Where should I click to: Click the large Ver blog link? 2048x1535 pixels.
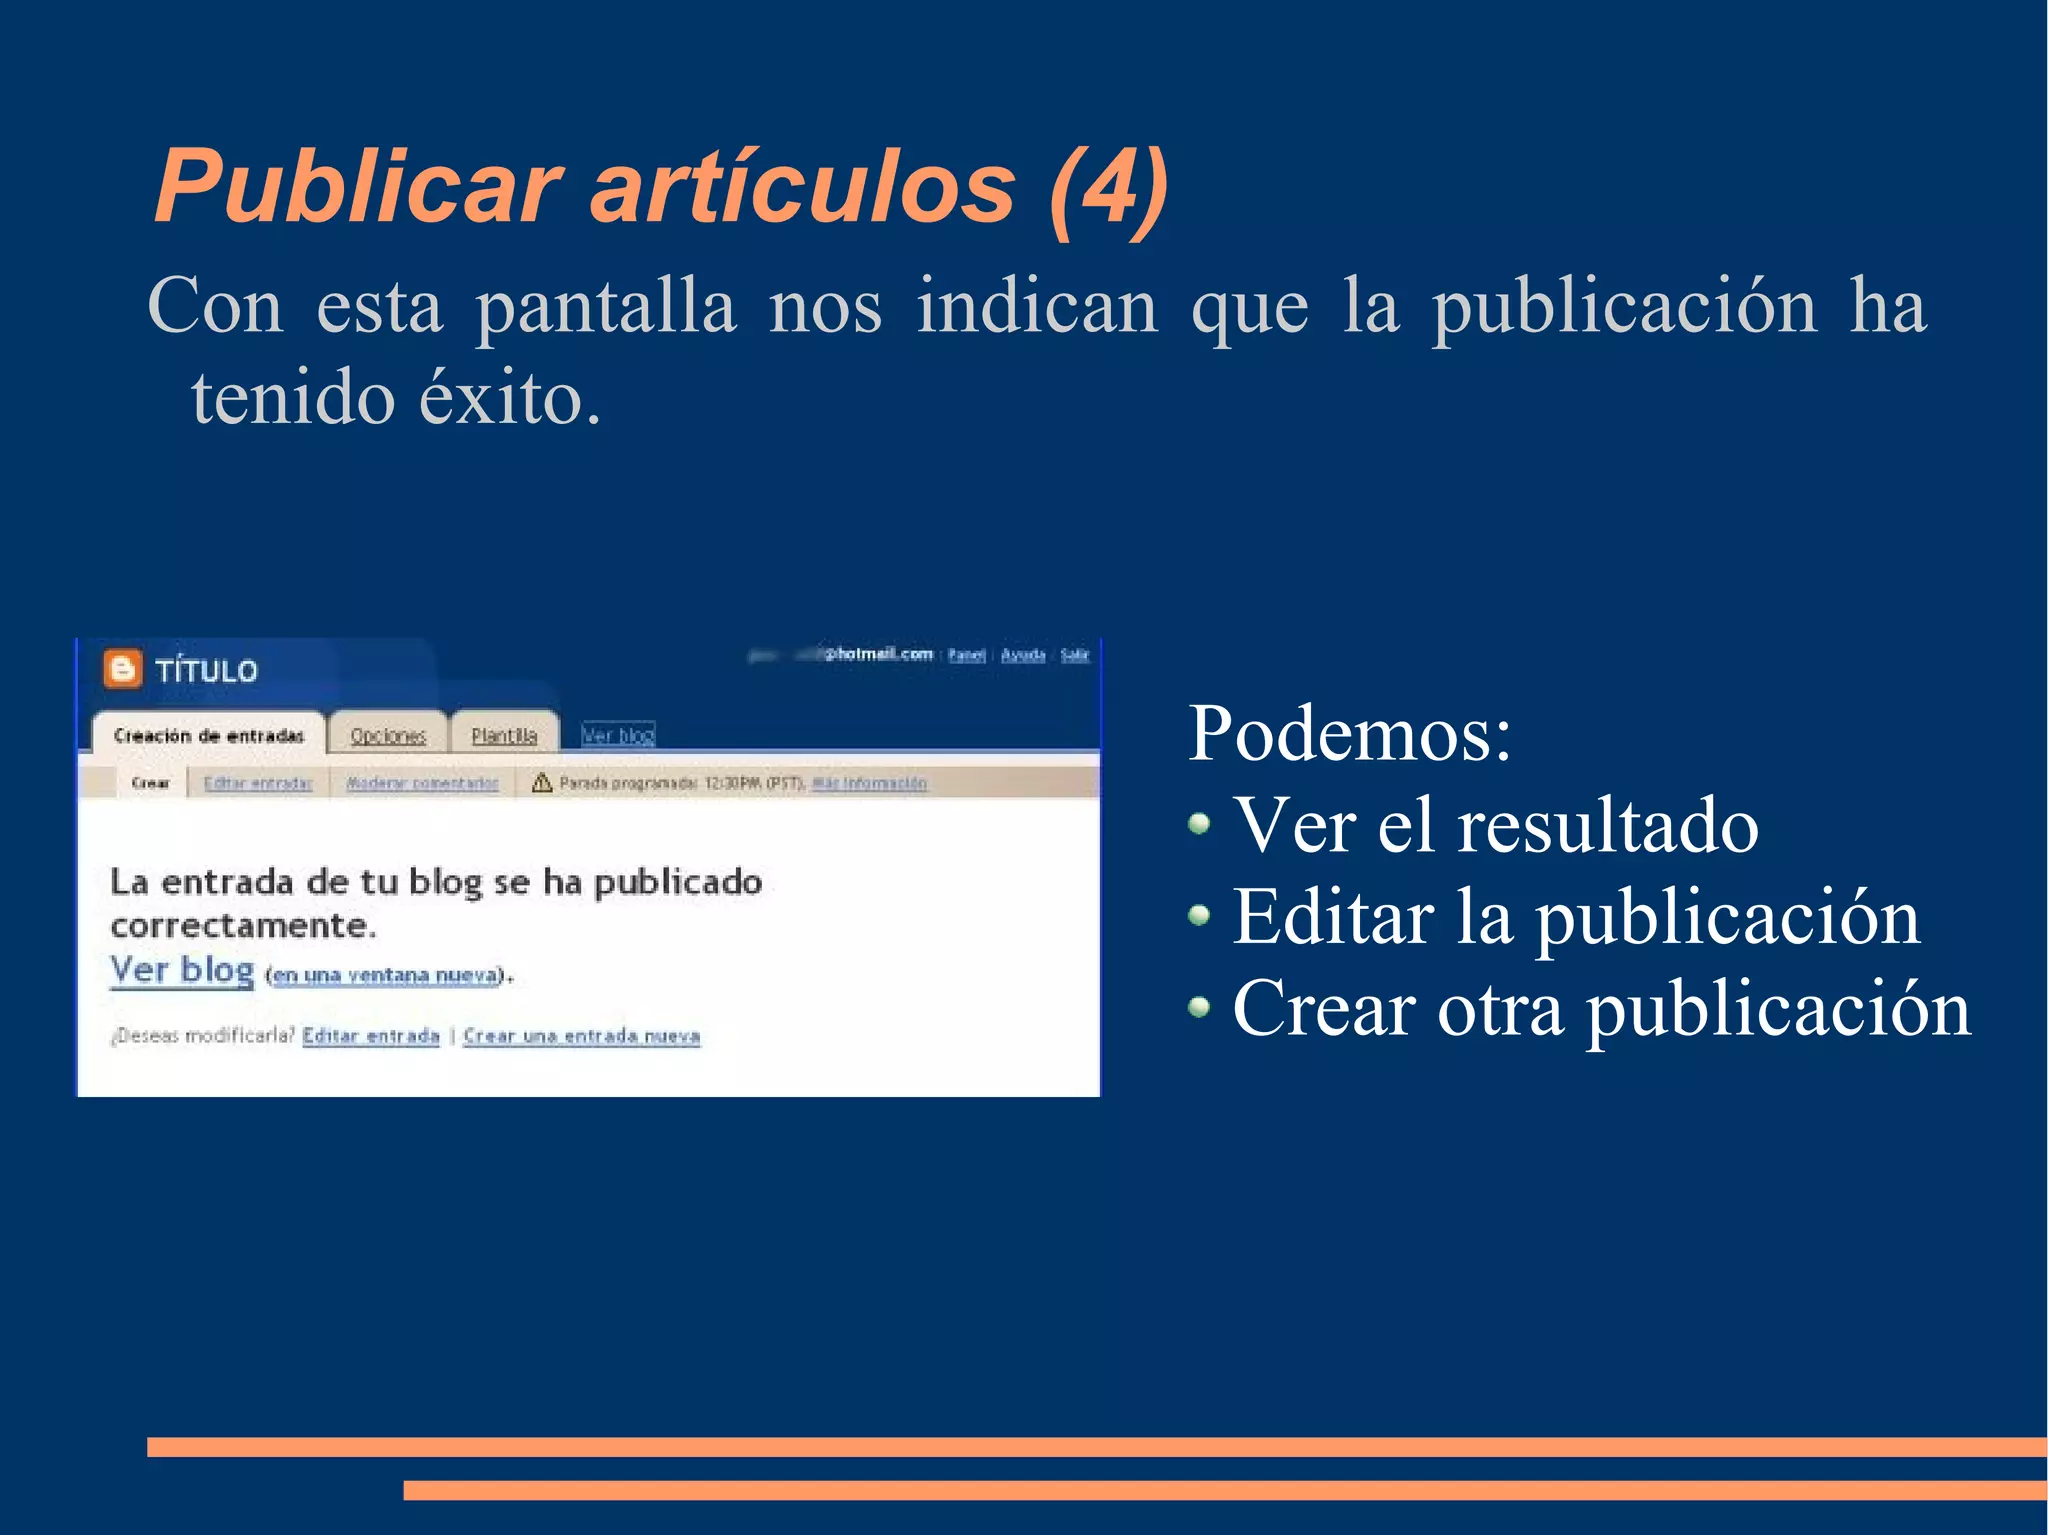coord(182,970)
